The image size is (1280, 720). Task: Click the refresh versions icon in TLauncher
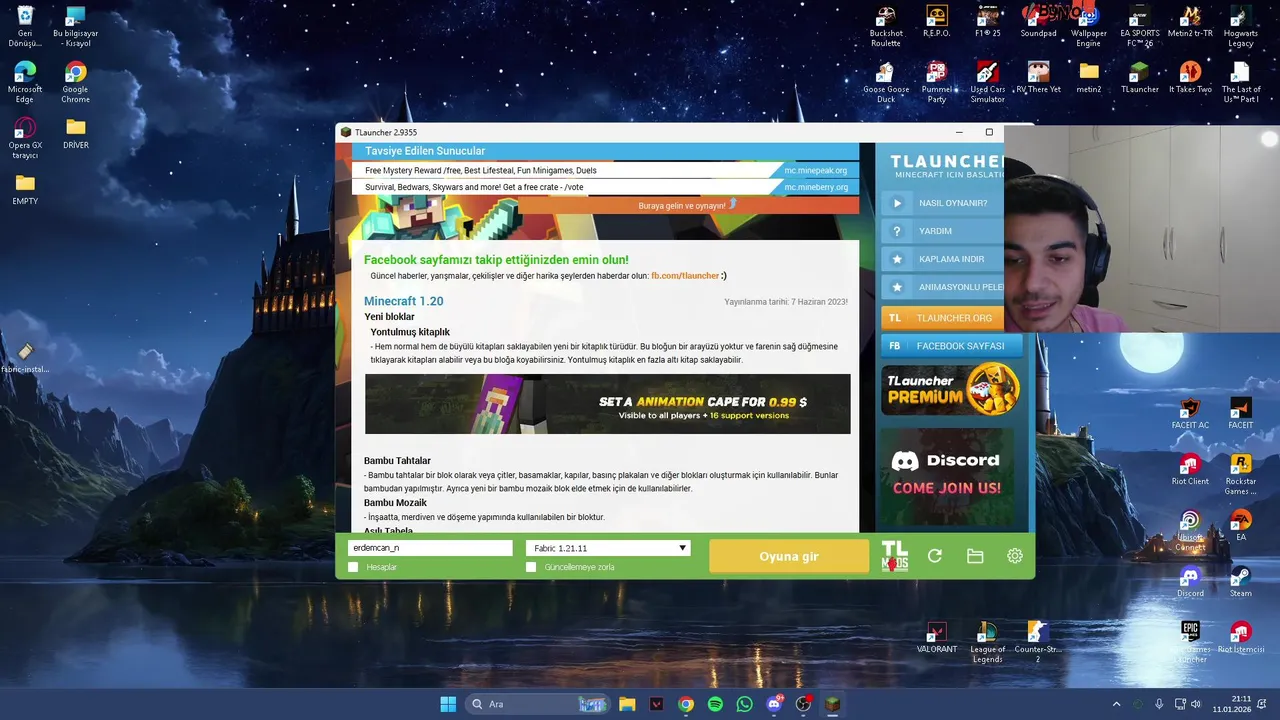tap(935, 556)
